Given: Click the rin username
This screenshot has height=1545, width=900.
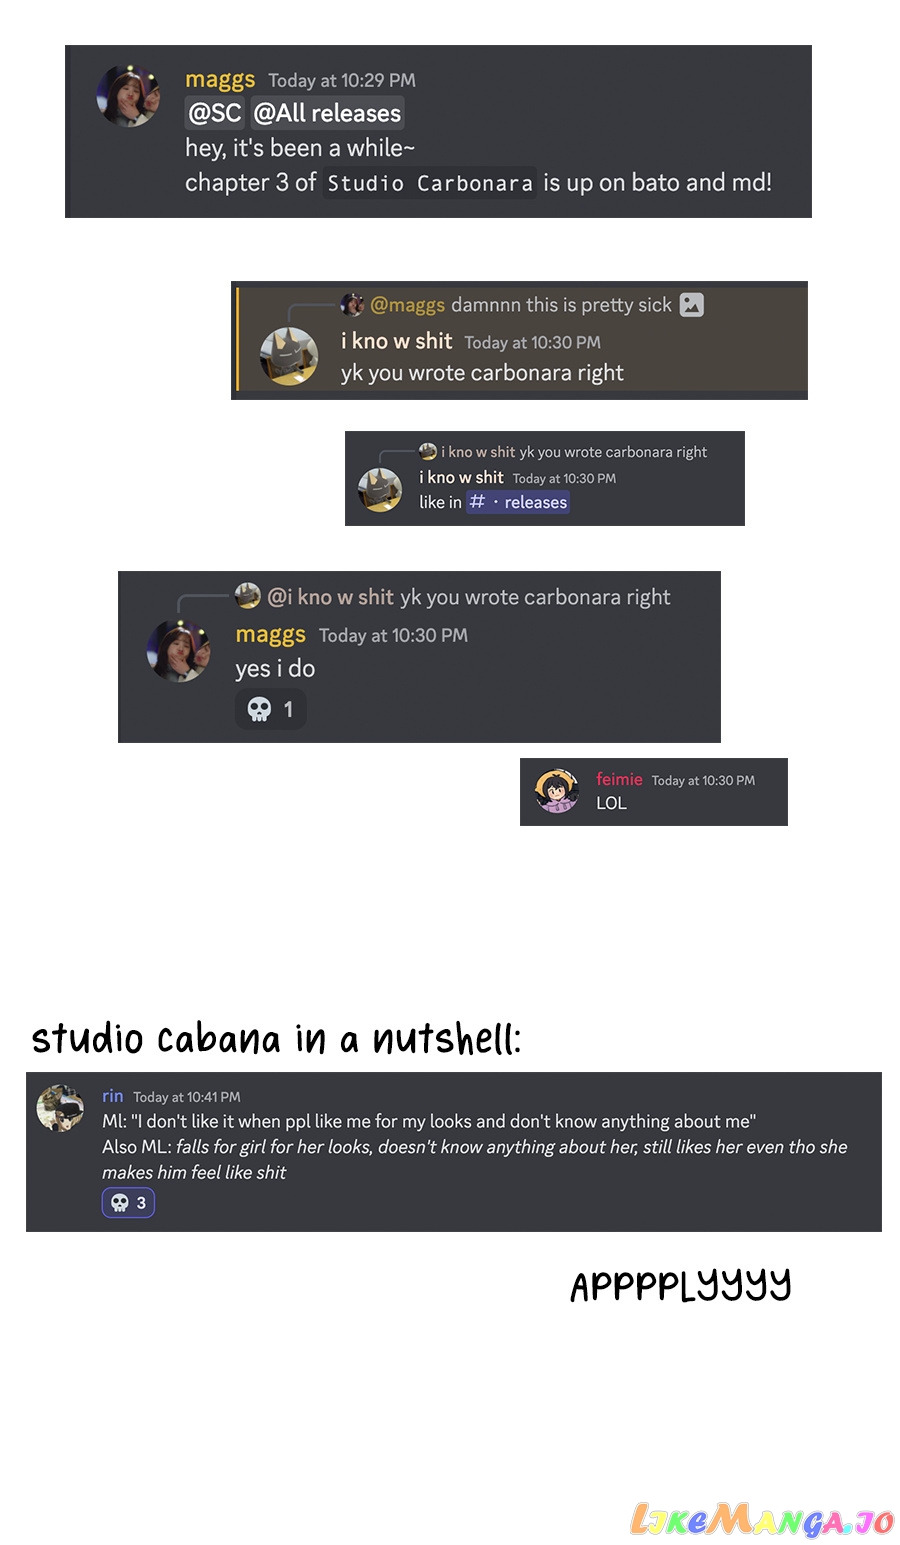Looking at the screenshot, I should click(113, 1096).
